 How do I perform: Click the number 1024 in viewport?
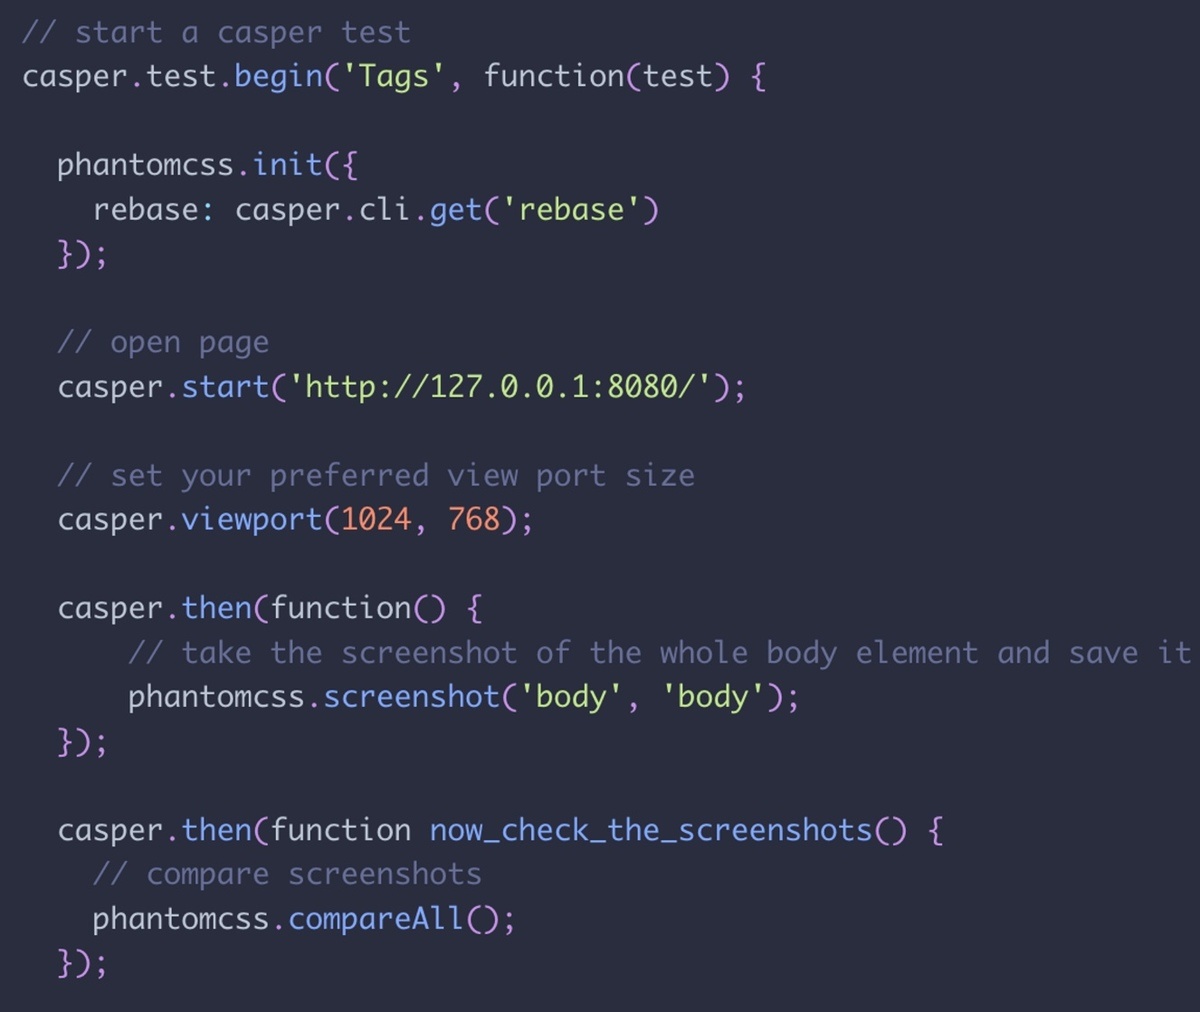[x=376, y=520]
